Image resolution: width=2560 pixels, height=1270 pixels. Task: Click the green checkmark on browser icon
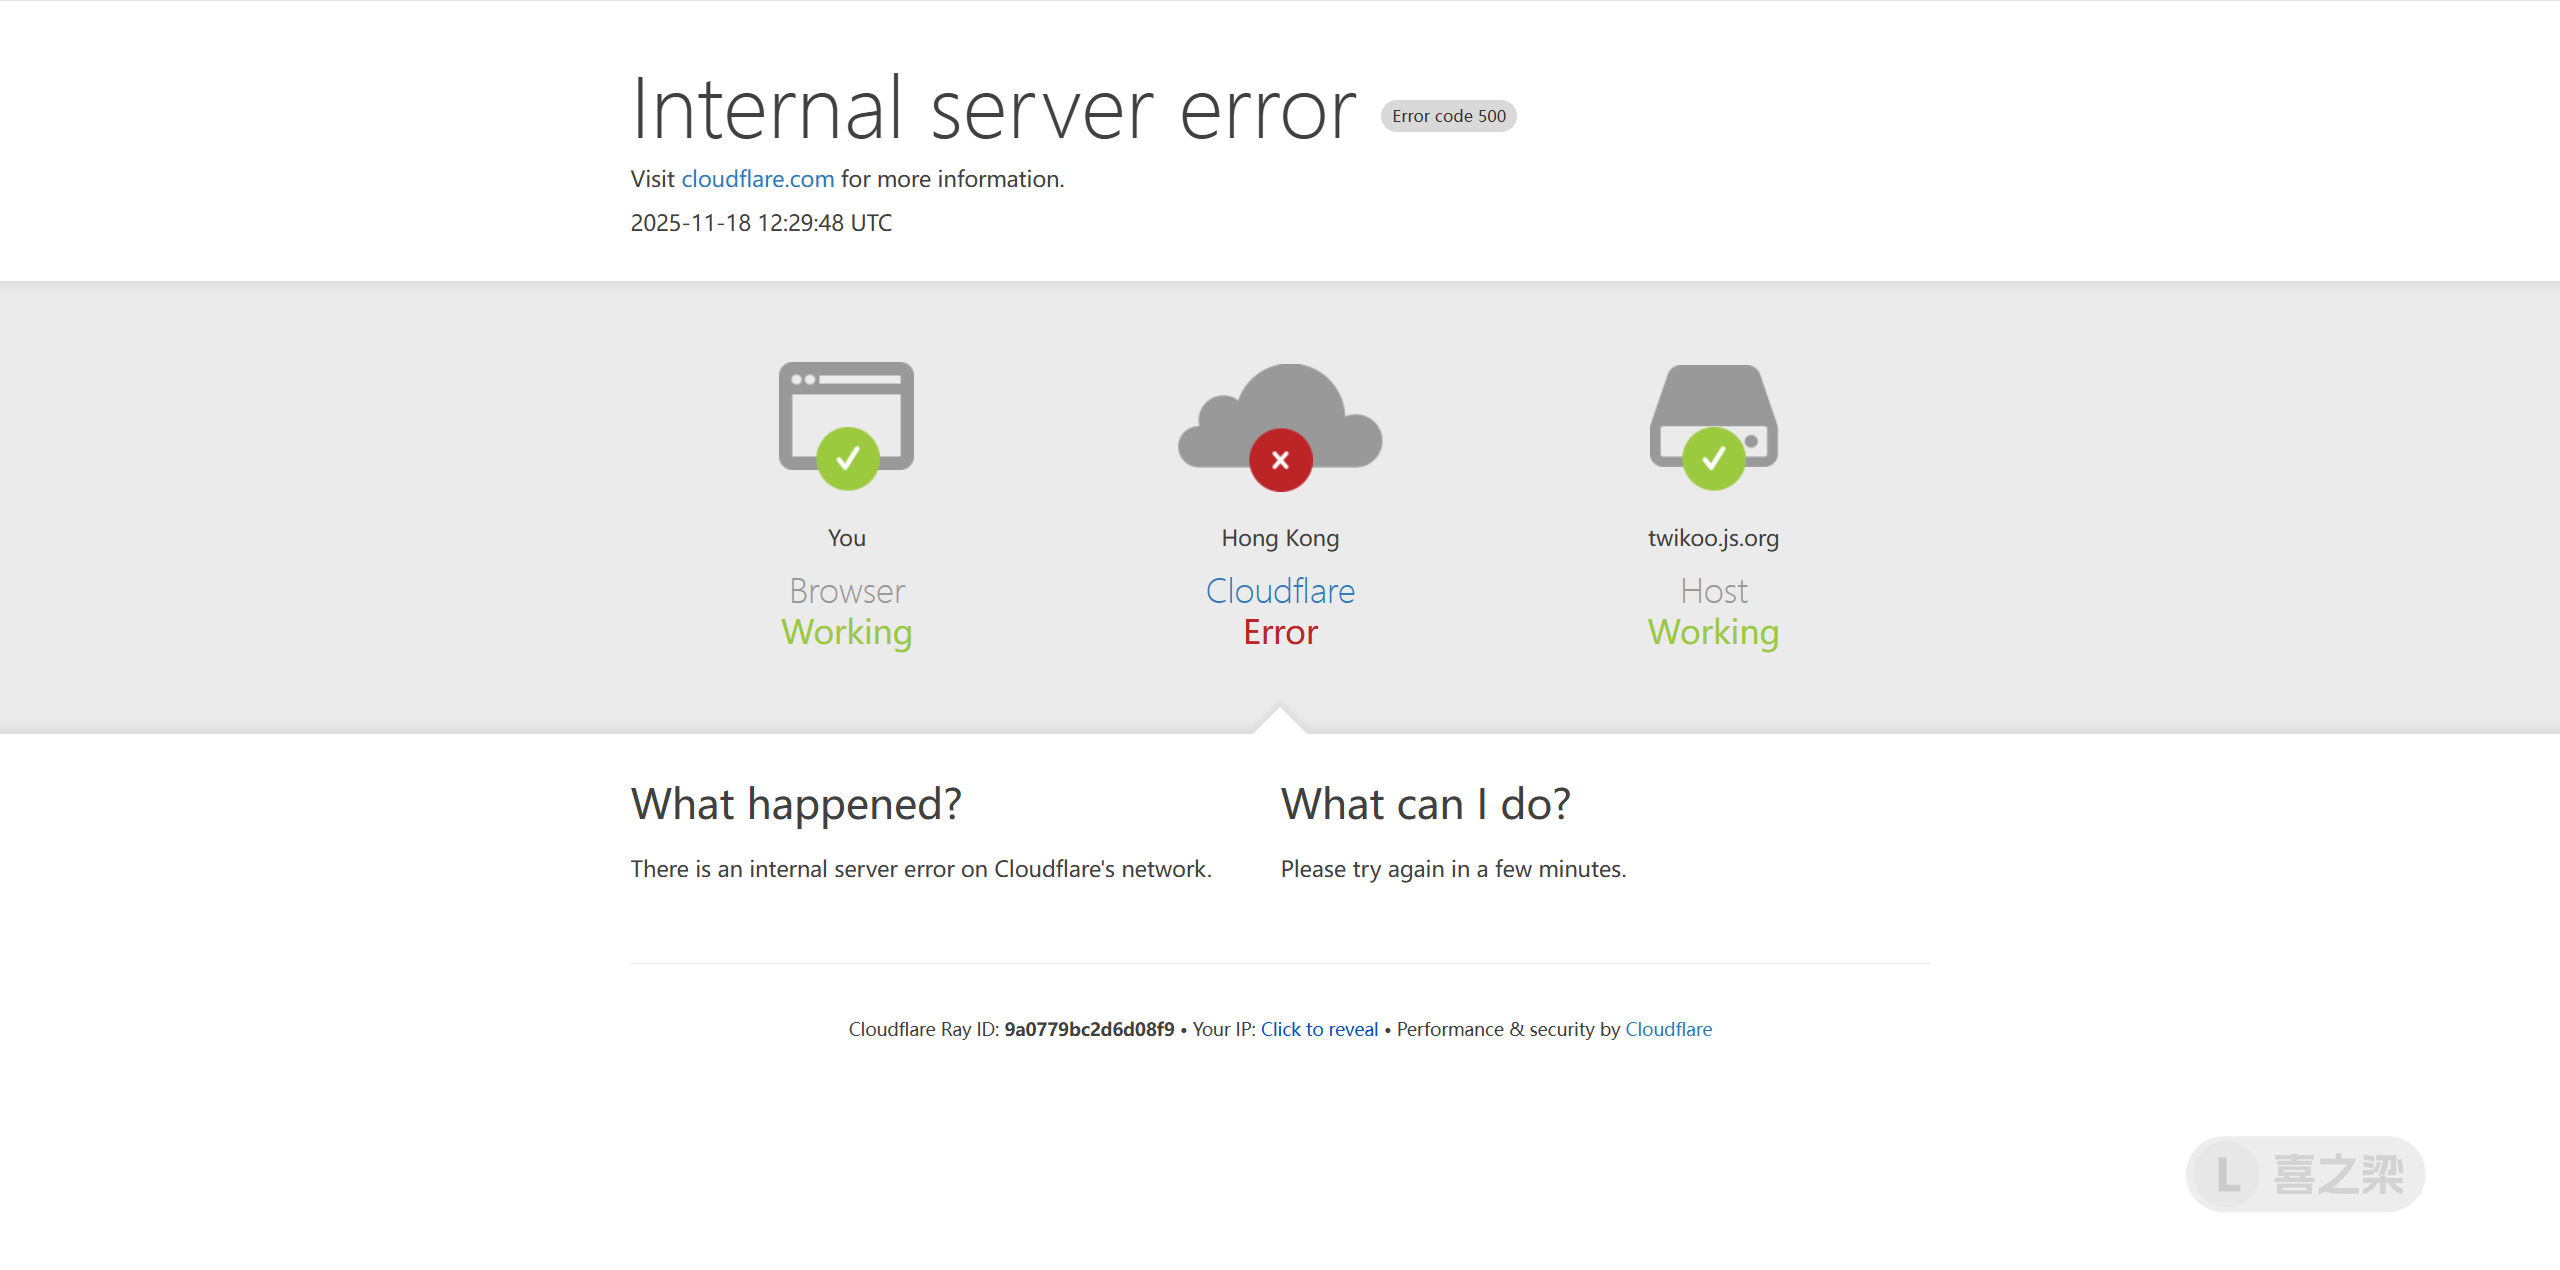pyautogui.click(x=847, y=459)
